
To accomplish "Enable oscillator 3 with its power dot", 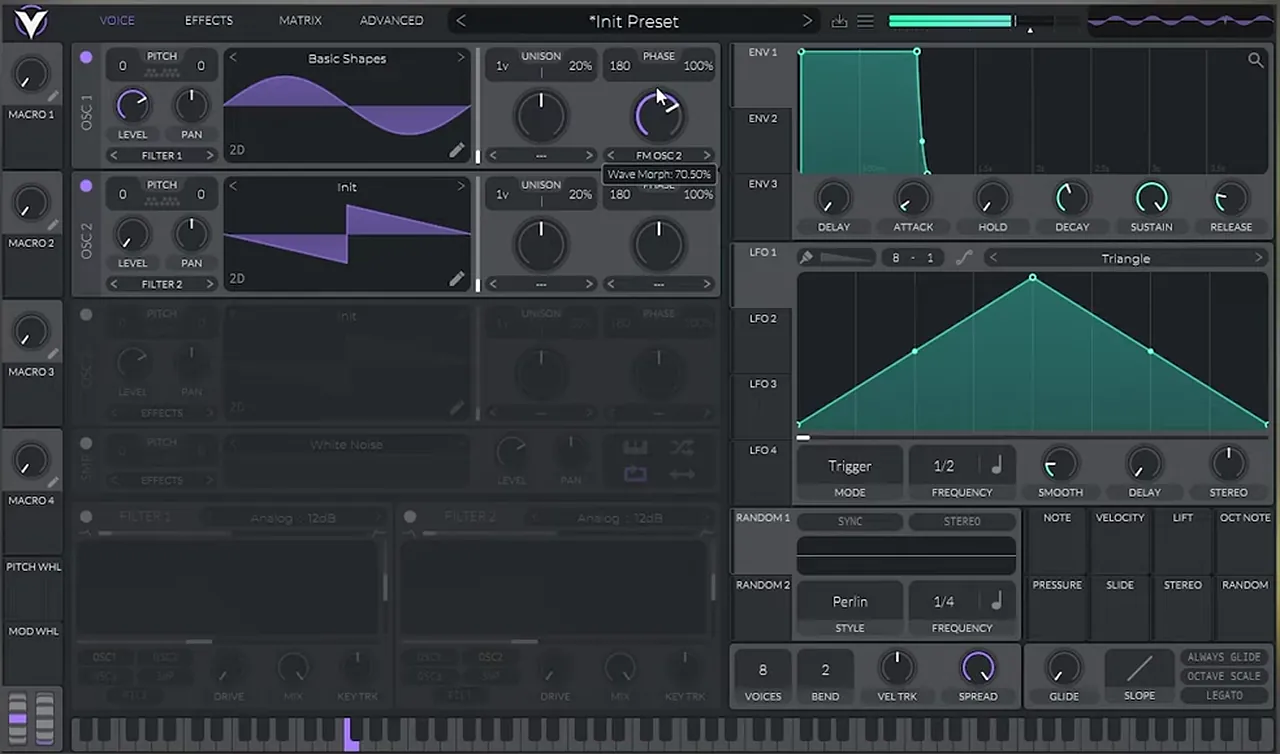I will coord(86,314).
